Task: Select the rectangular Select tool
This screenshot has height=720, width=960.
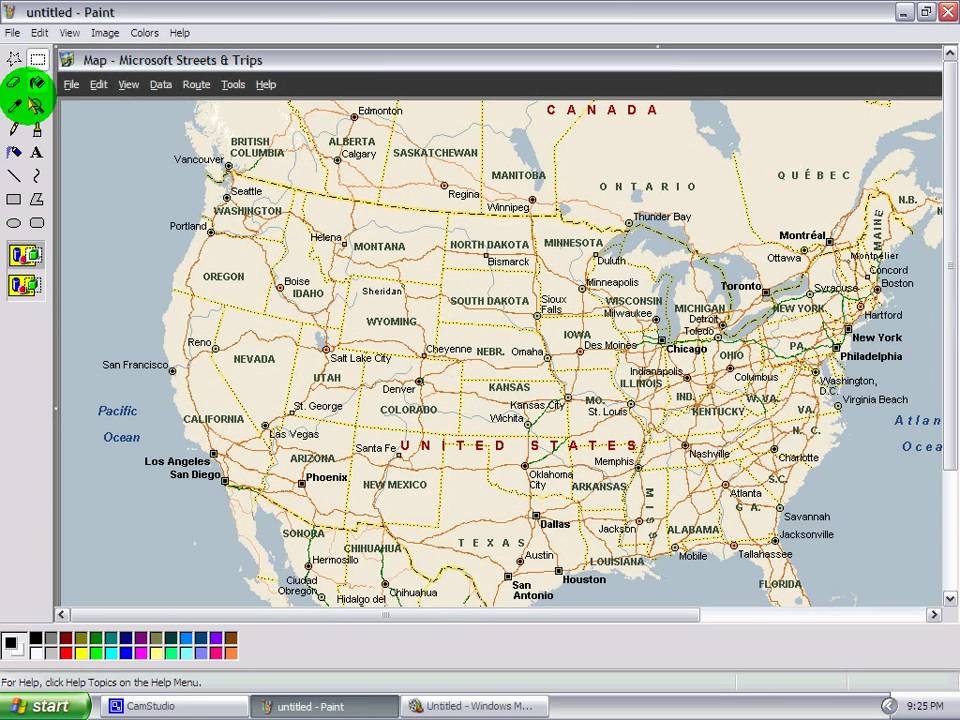Action: coord(37,59)
